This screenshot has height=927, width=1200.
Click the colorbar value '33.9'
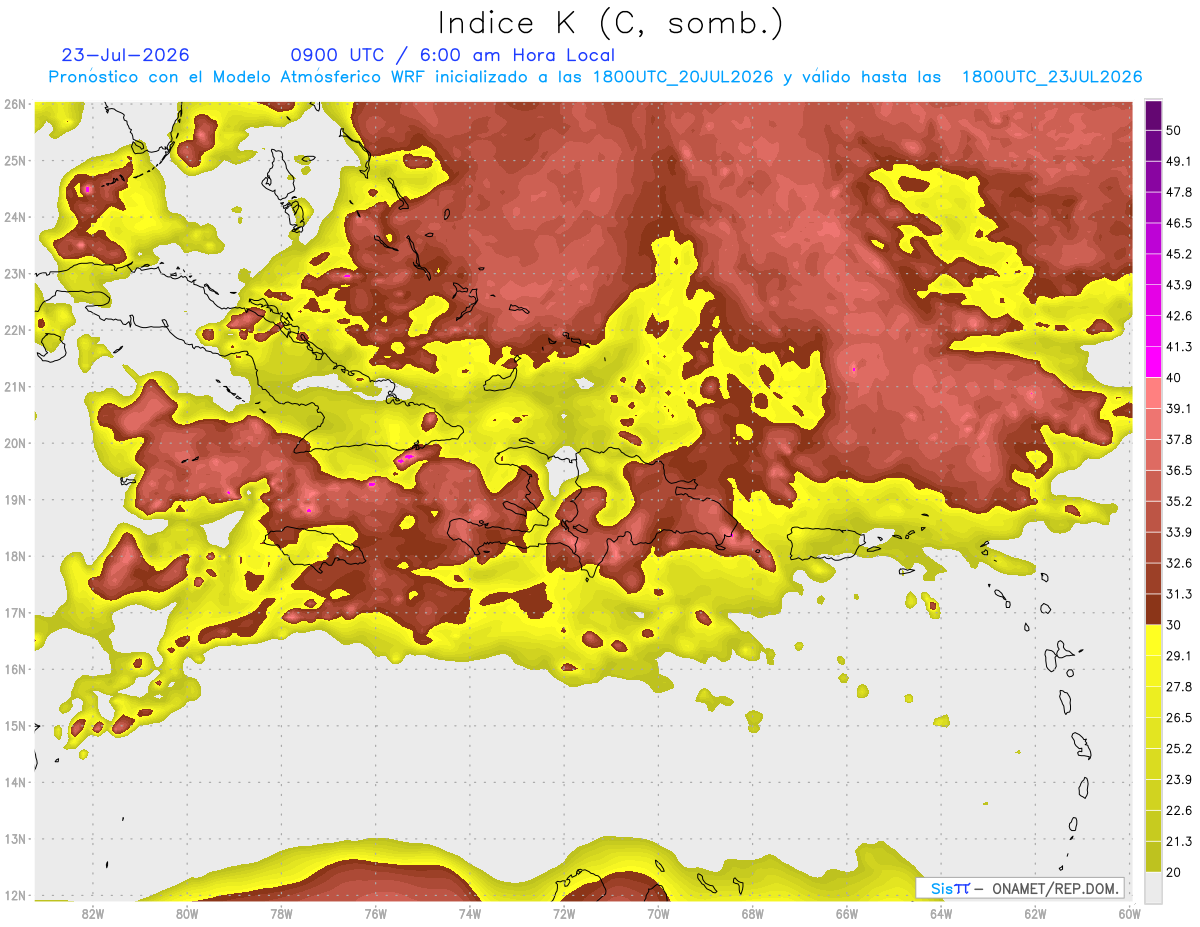coord(1179,532)
